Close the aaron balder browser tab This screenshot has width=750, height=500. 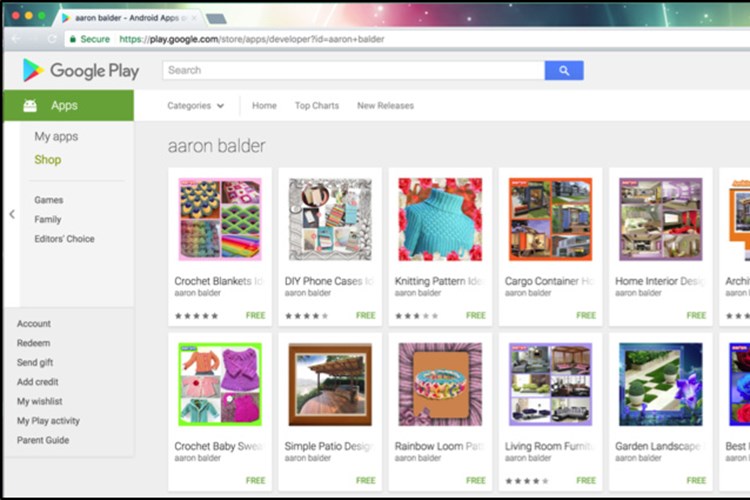194,18
